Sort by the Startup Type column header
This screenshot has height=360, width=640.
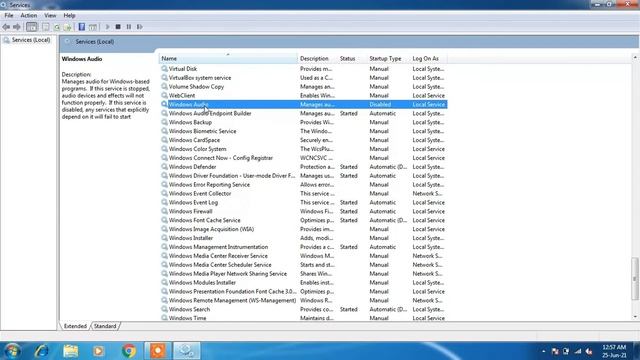pyautogui.click(x=388, y=59)
